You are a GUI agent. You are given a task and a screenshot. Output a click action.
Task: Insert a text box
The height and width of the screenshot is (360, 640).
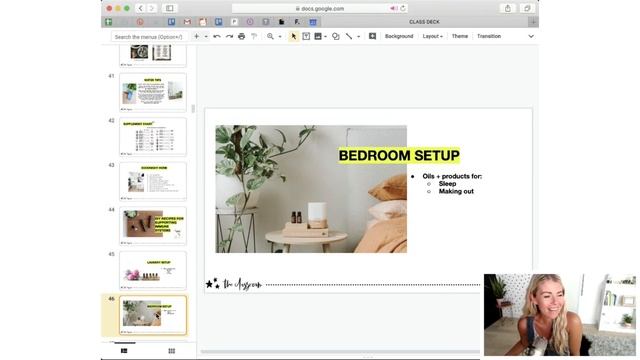click(x=306, y=36)
